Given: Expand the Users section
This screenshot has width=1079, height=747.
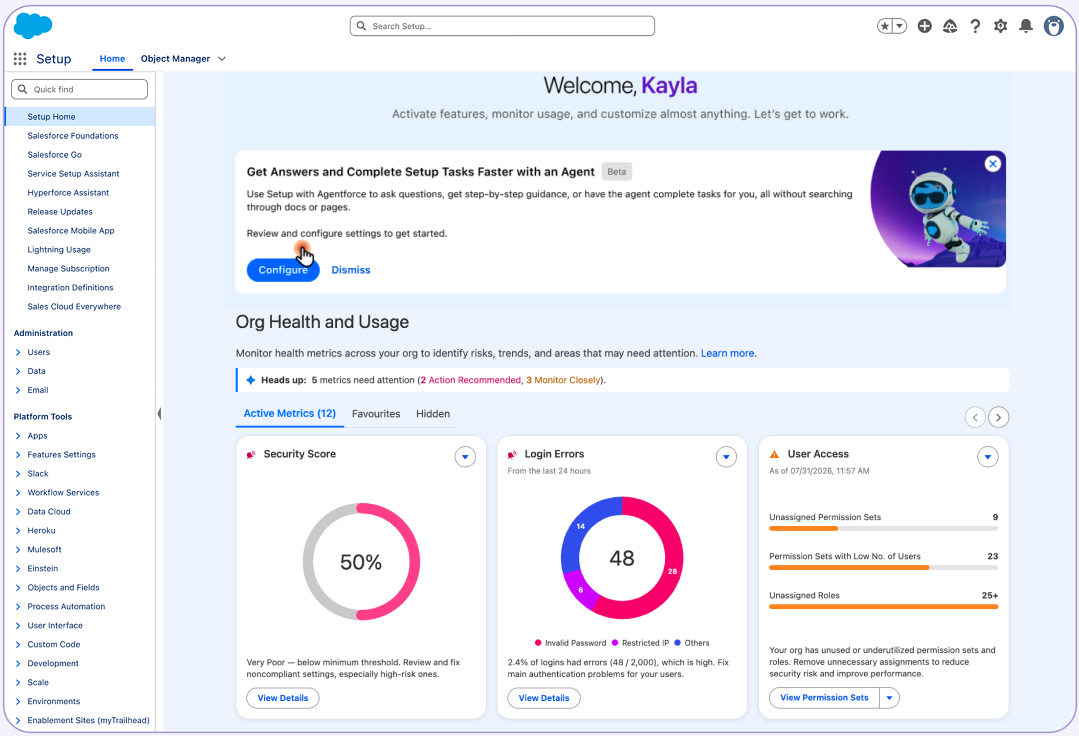Looking at the screenshot, I should (x=18, y=352).
